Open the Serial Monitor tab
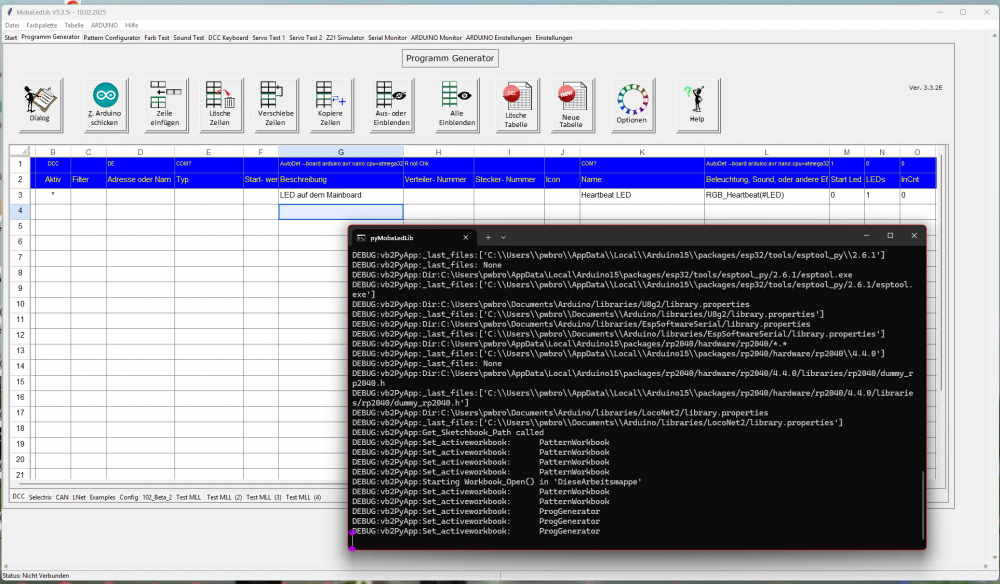This screenshot has width=1000, height=584. [387, 38]
